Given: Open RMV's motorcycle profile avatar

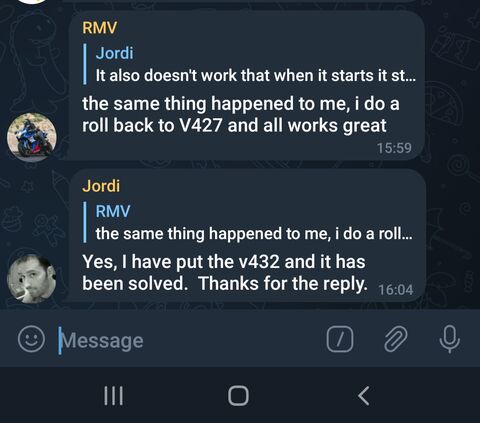Looking at the screenshot, I should [32, 137].
